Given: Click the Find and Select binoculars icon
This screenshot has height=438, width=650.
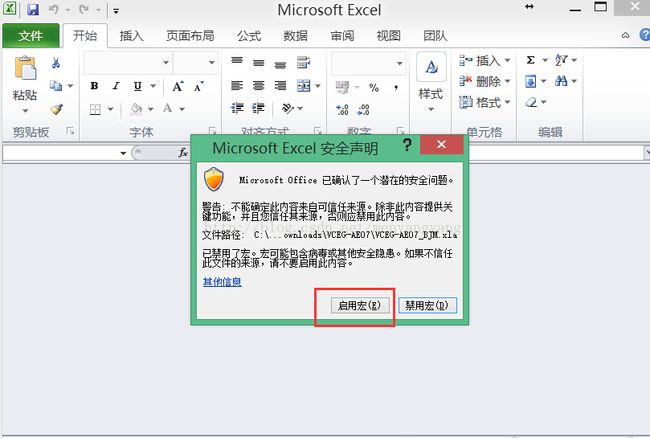Looking at the screenshot, I should coord(561,81).
